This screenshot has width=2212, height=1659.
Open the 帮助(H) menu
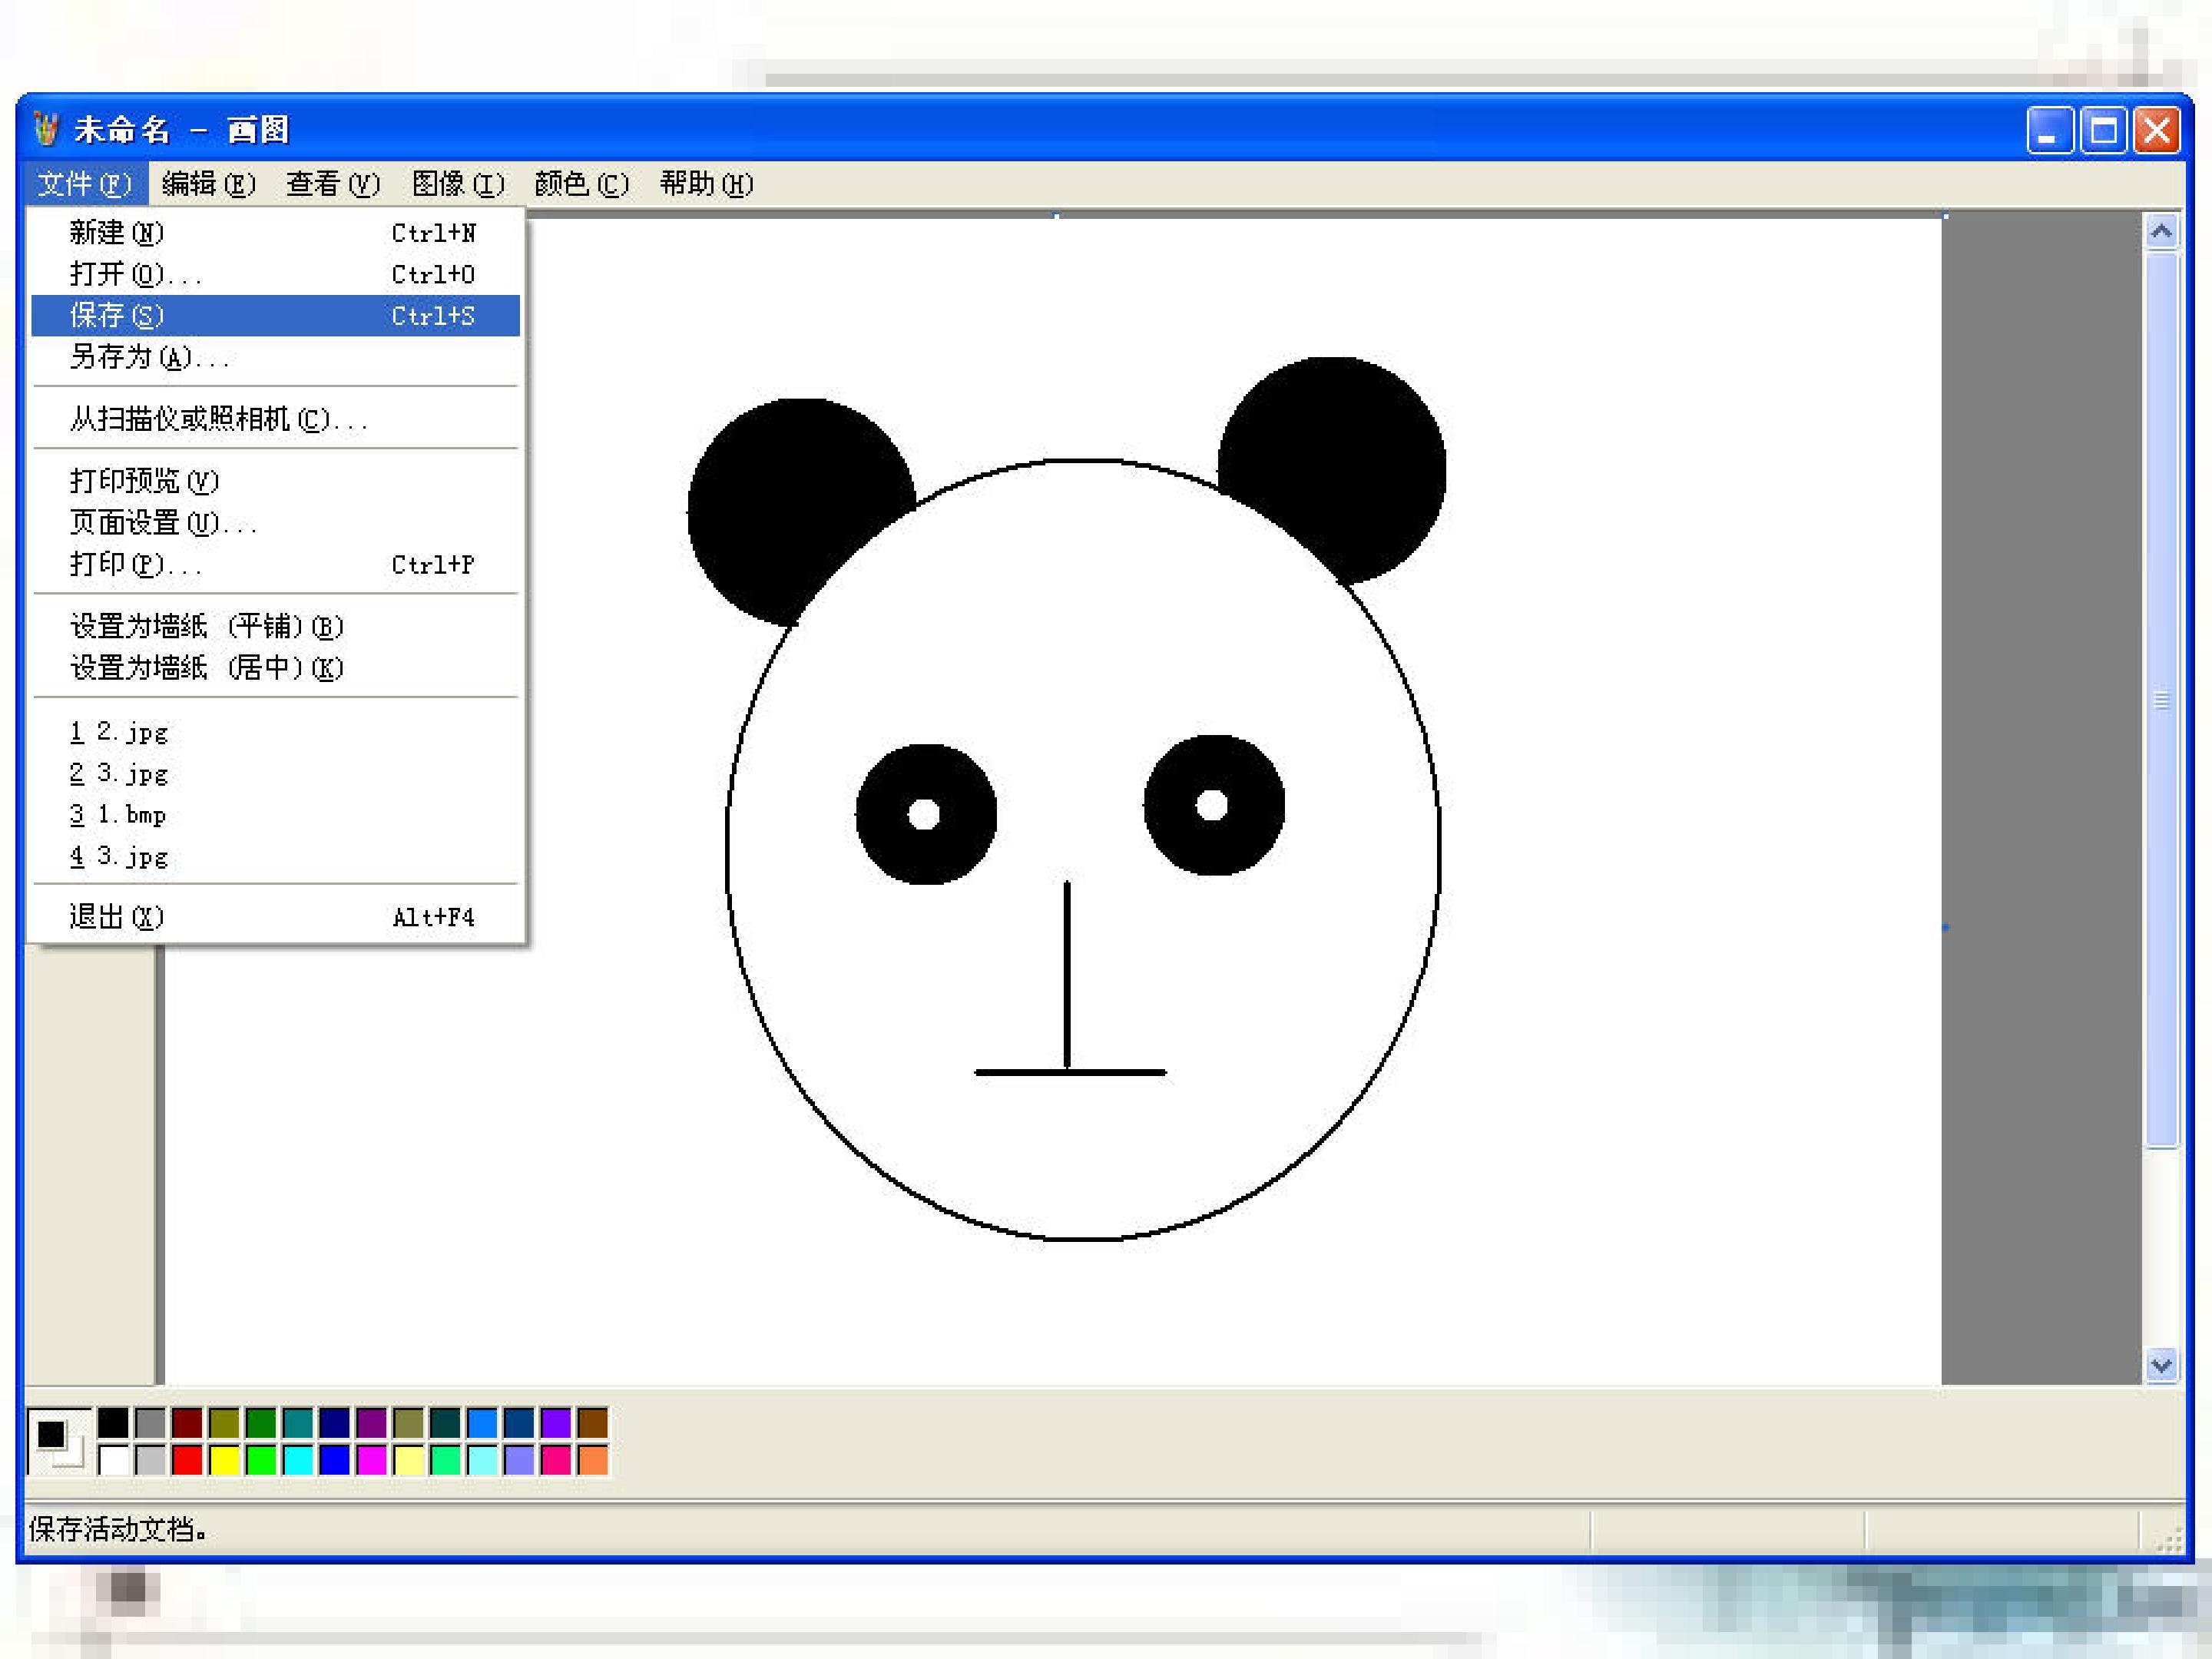pos(706,184)
